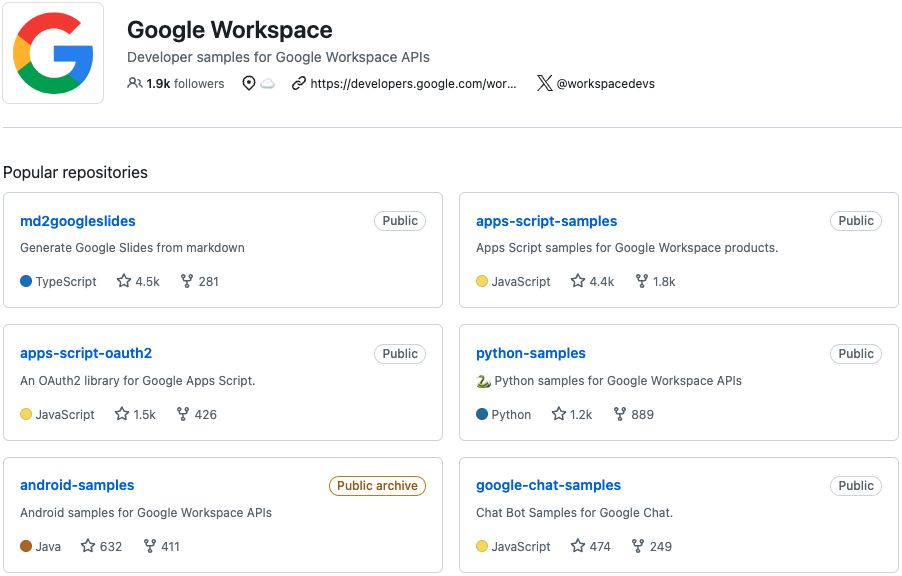Open the apps-script-oauth2 repository
The image size is (902, 576).
point(86,353)
